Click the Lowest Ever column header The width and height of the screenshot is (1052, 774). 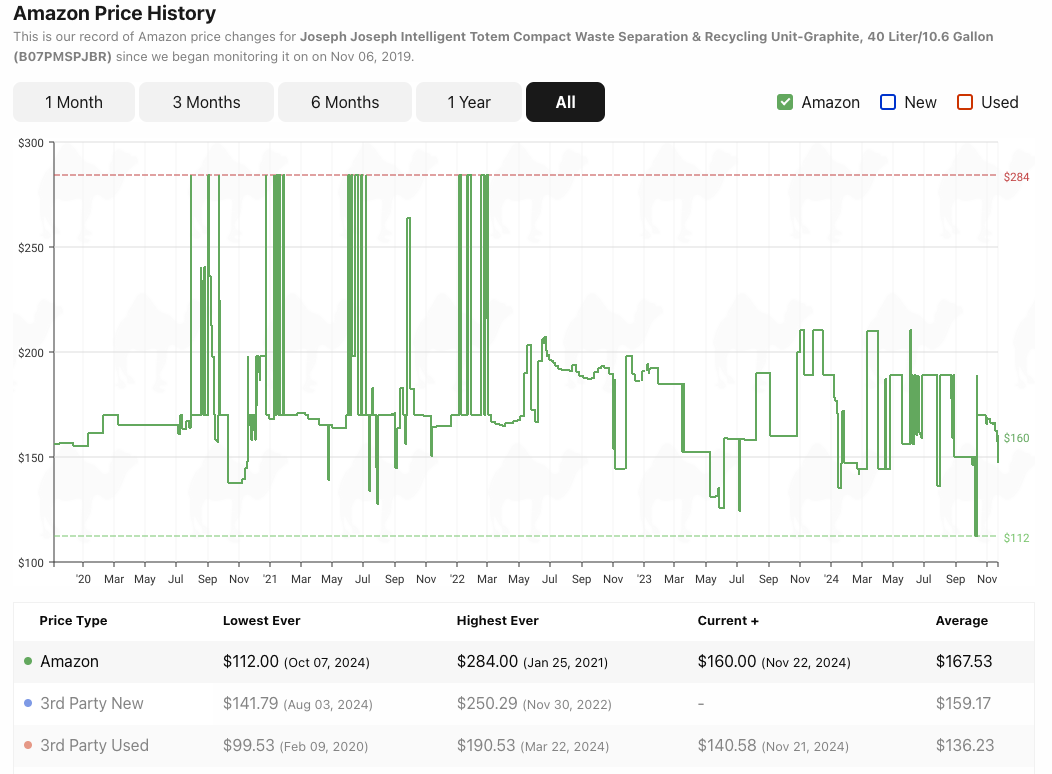point(262,620)
